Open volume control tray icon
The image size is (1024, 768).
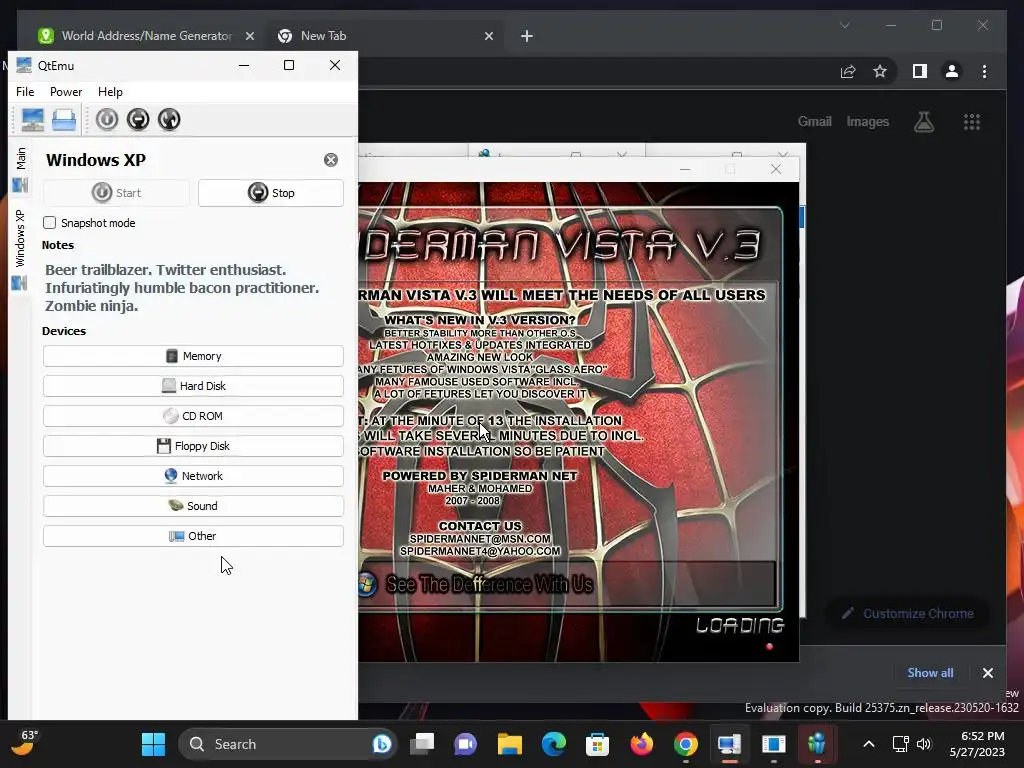(923, 744)
